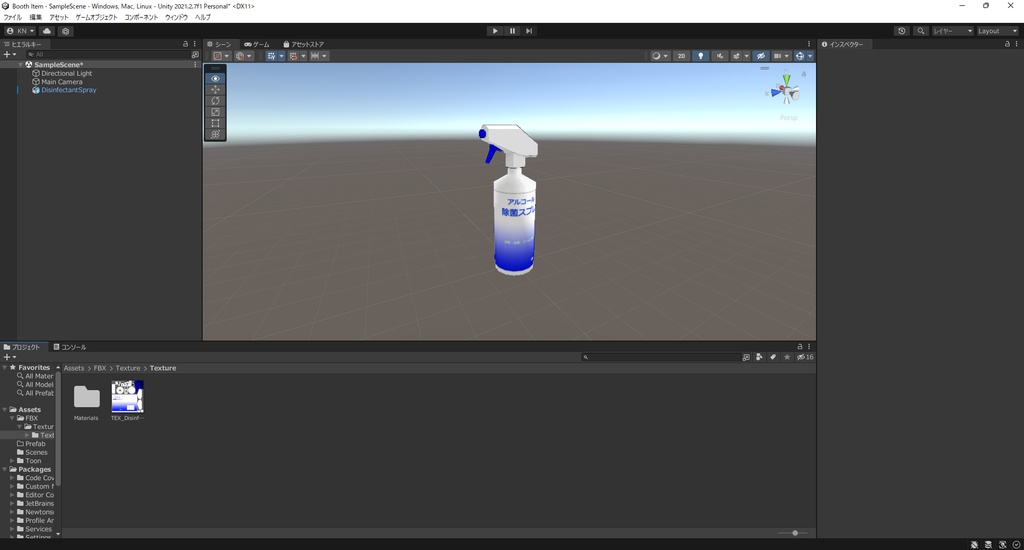Open Hierarchy search picker icon
Viewport: 1024px width, 550px height.
pos(195,54)
